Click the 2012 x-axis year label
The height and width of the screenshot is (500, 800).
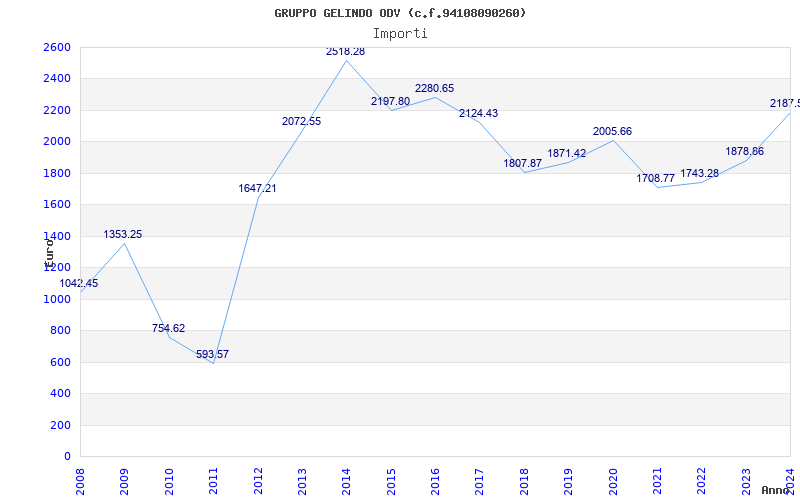[x=258, y=481]
